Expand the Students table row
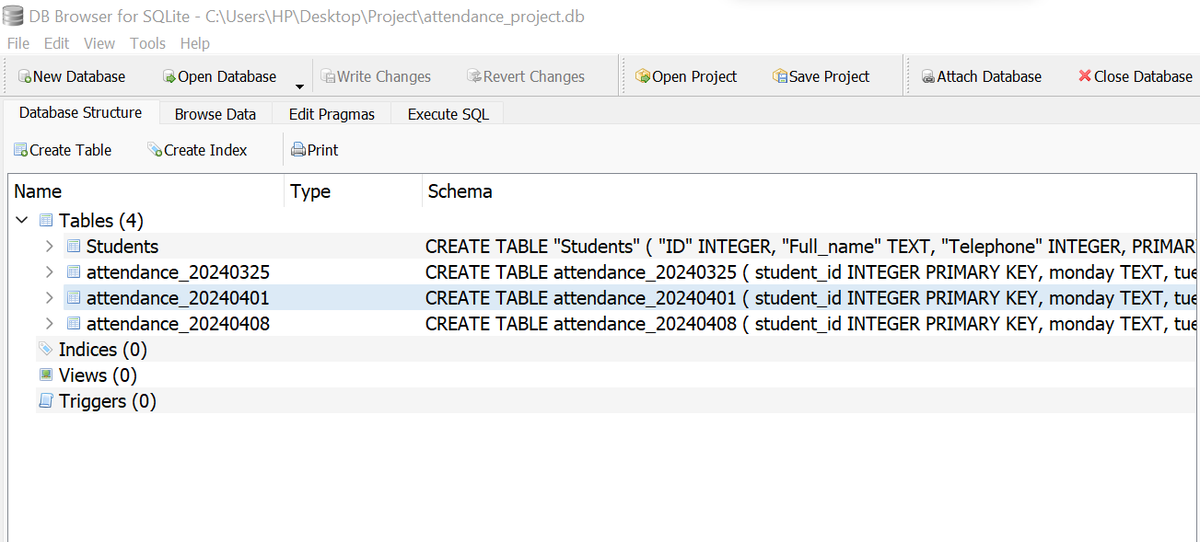The width and height of the screenshot is (1200, 542). tap(49, 246)
